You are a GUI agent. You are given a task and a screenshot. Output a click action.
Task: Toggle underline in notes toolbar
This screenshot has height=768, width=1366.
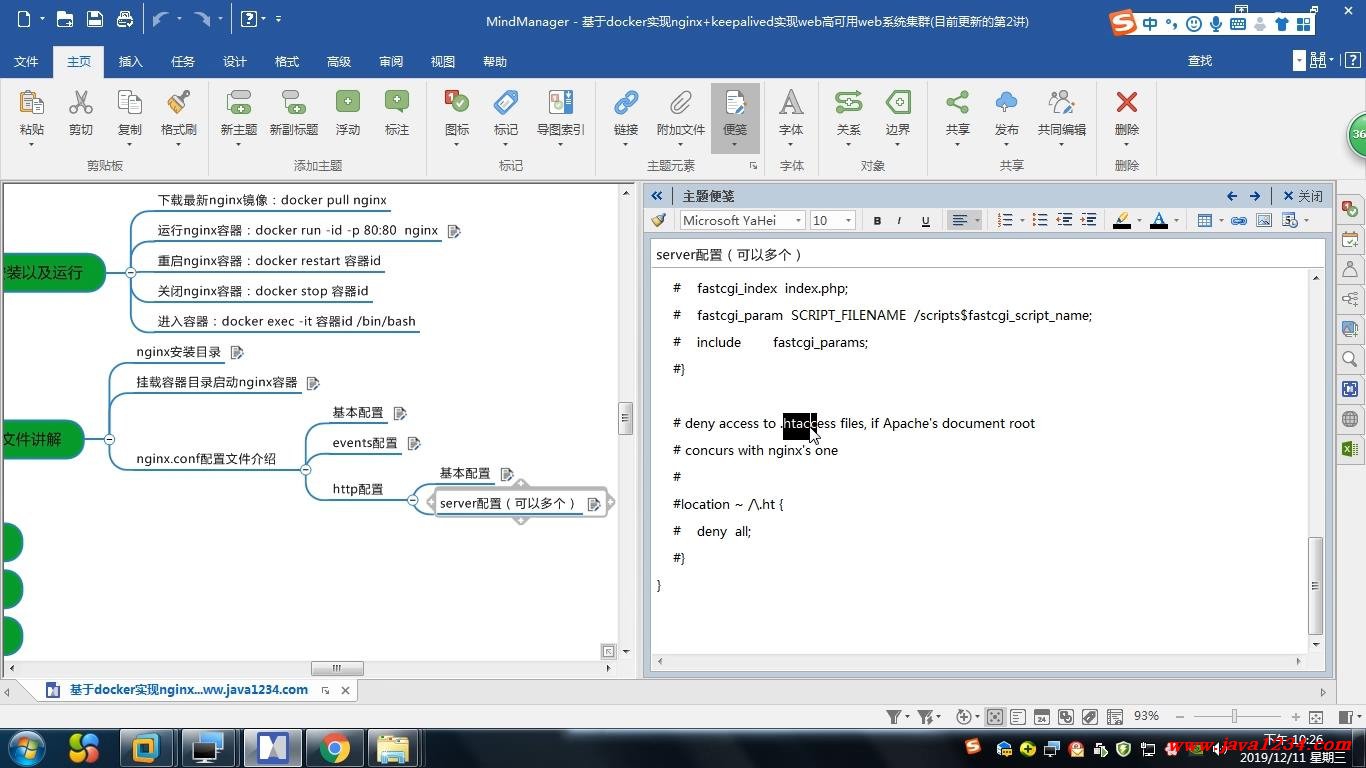pyautogui.click(x=925, y=221)
